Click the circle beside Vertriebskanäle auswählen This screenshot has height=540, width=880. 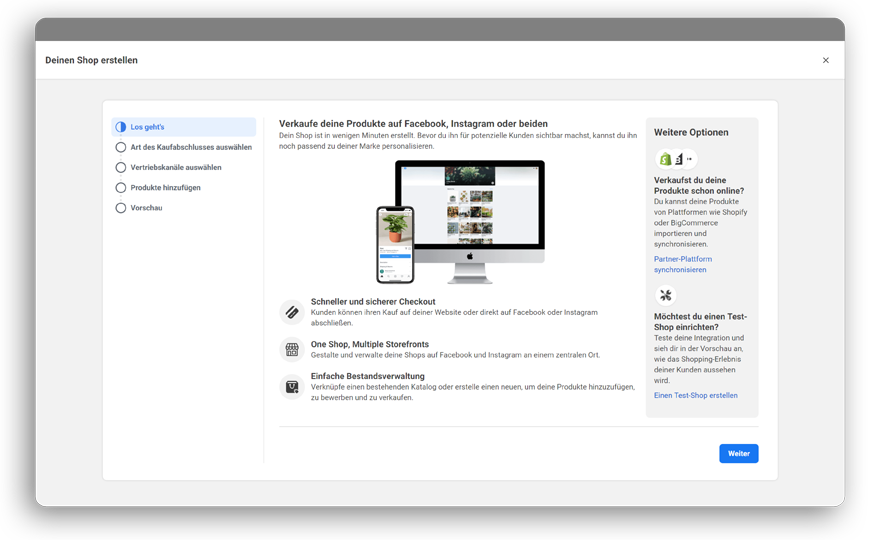click(x=121, y=167)
